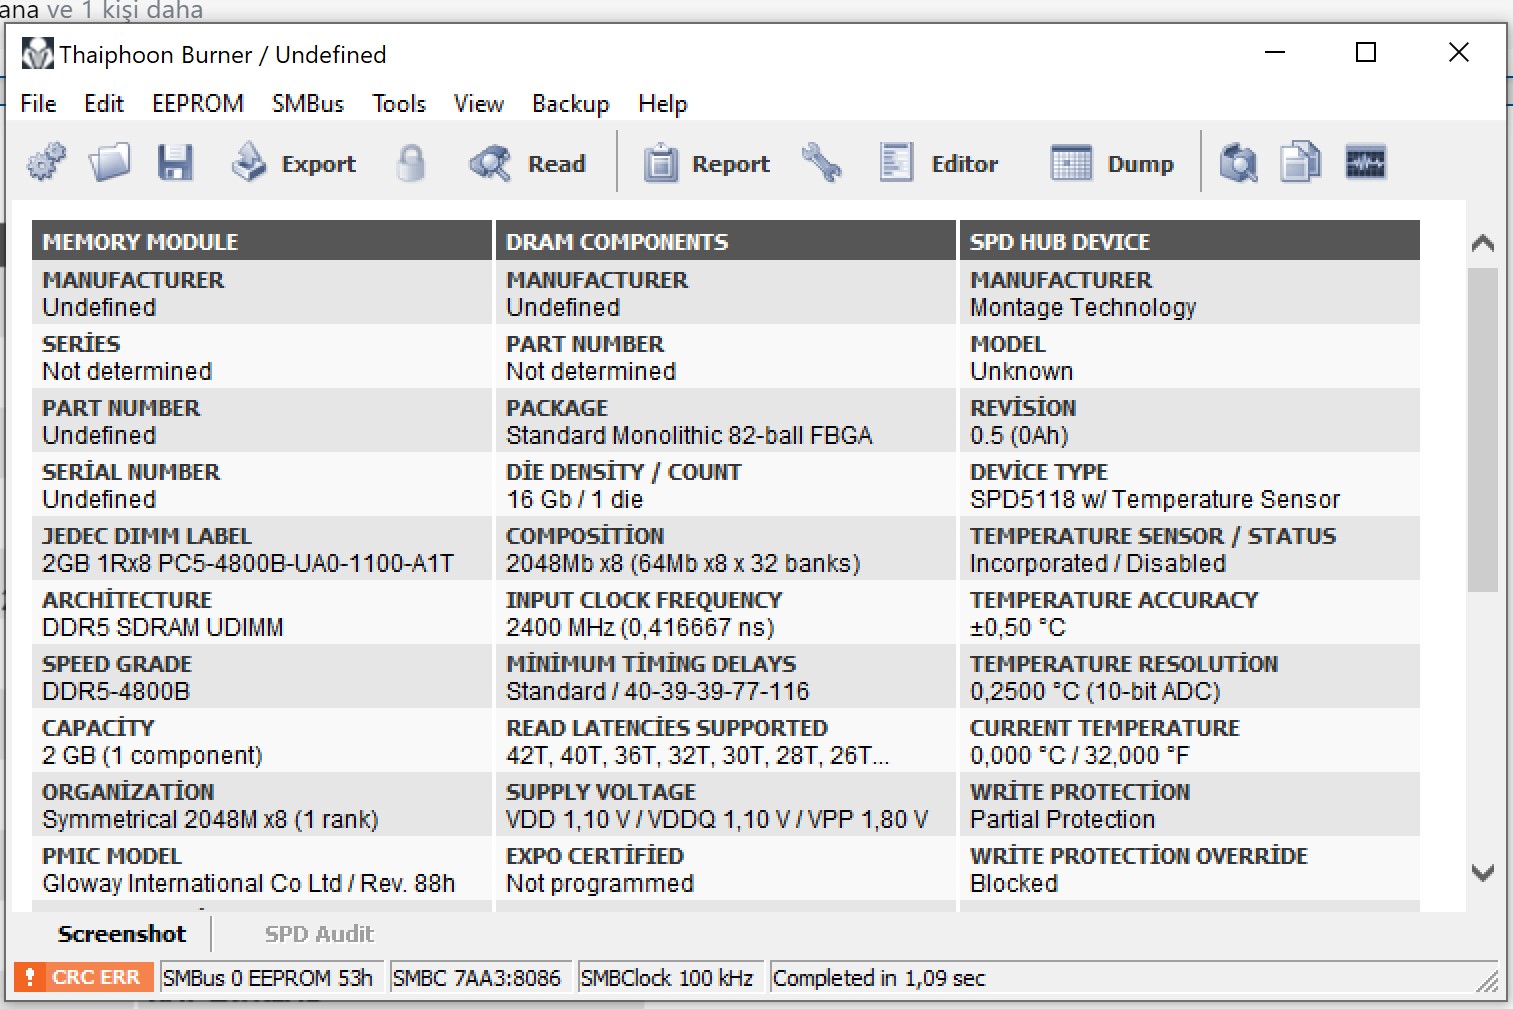Viewport: 1513px width, 1009px height.
Task: Click the "2GB 1Rx8 PC5-4800B-UA0-1100-A1T" DIMM label
Action: click(248, 563)
